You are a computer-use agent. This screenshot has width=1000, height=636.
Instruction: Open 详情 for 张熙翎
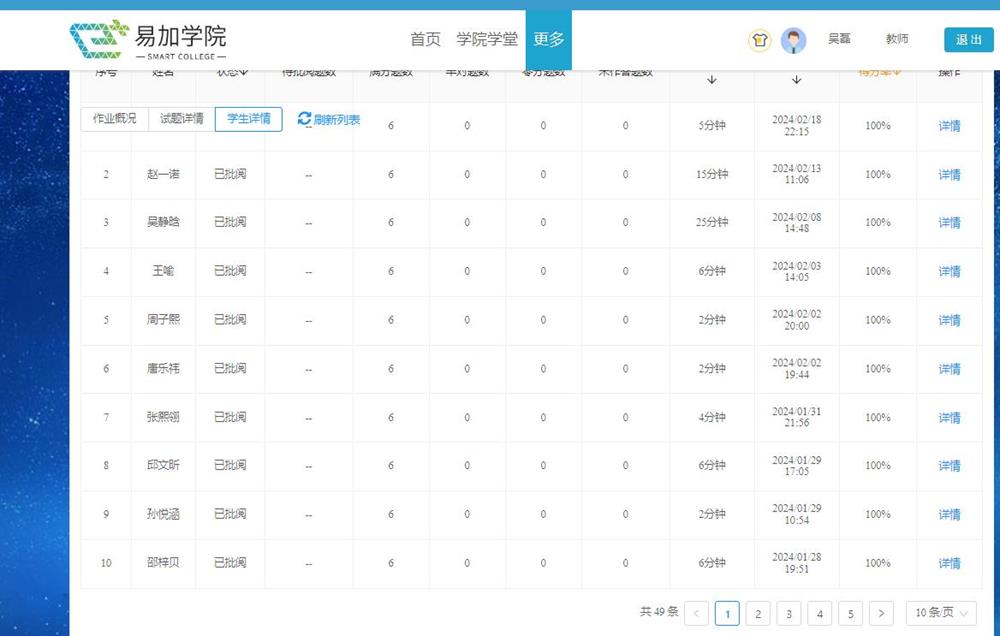[949, 417]
